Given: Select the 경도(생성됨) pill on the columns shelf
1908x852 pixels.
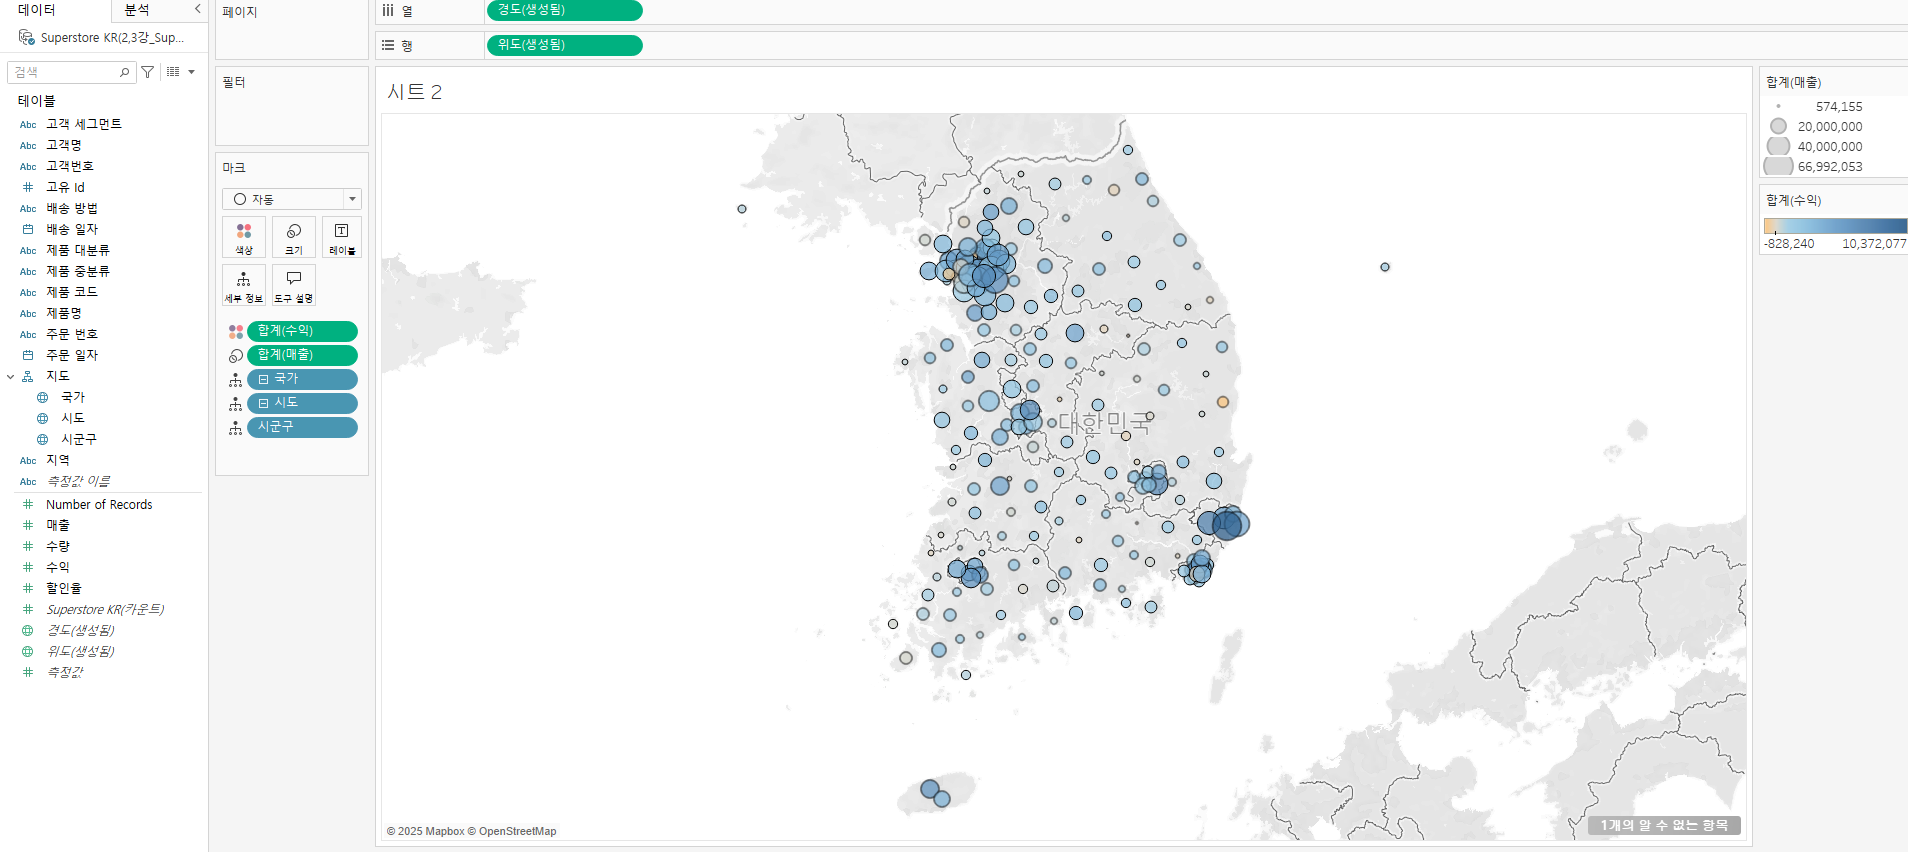Looking at the screenshot, I should coord(564,10).
